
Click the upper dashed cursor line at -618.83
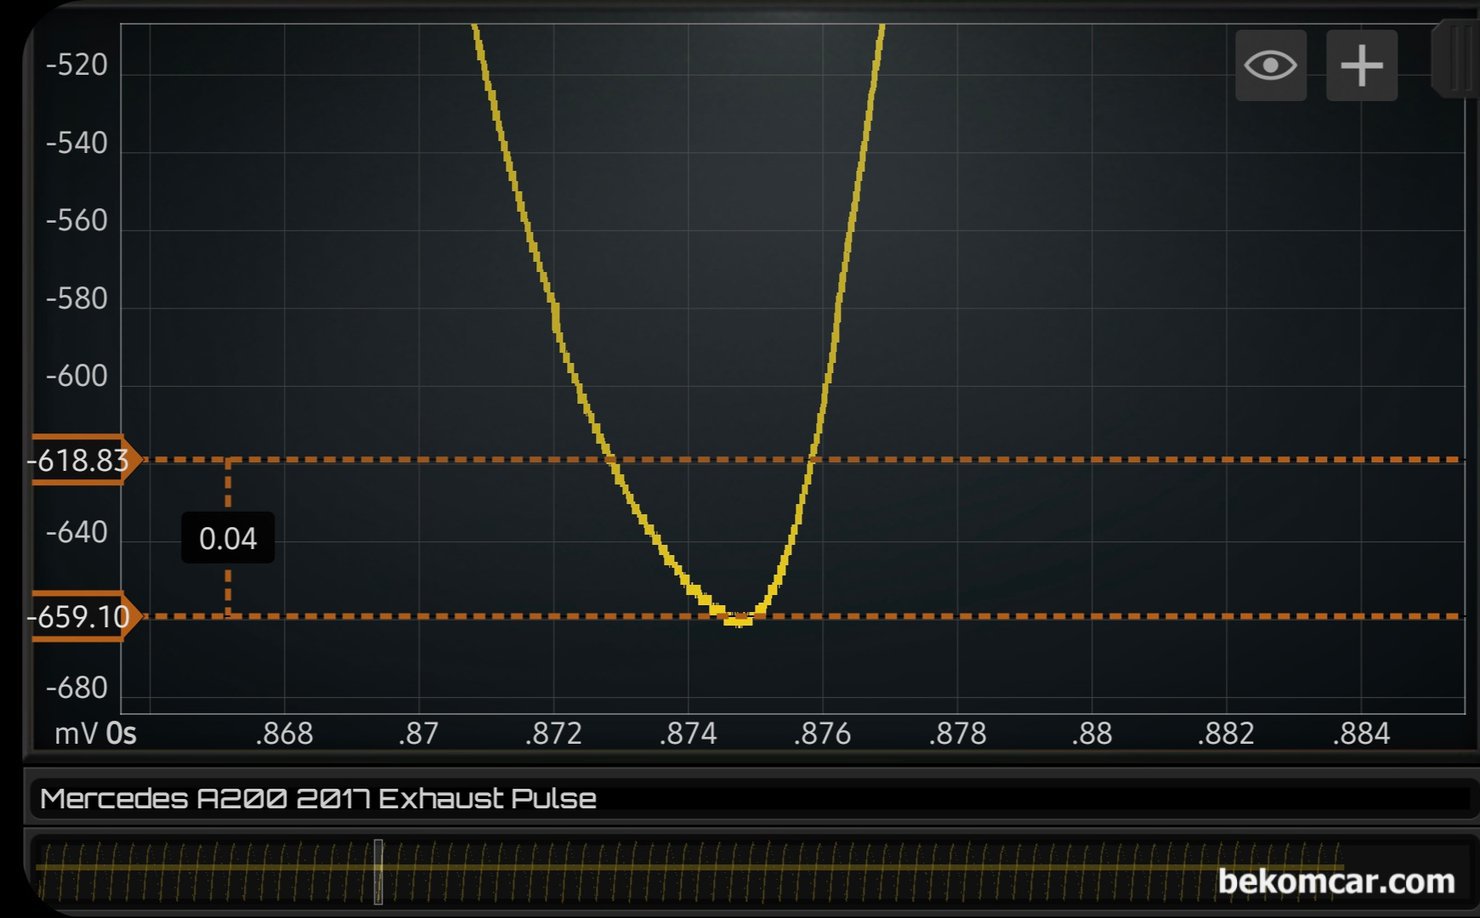point(1000,460)
